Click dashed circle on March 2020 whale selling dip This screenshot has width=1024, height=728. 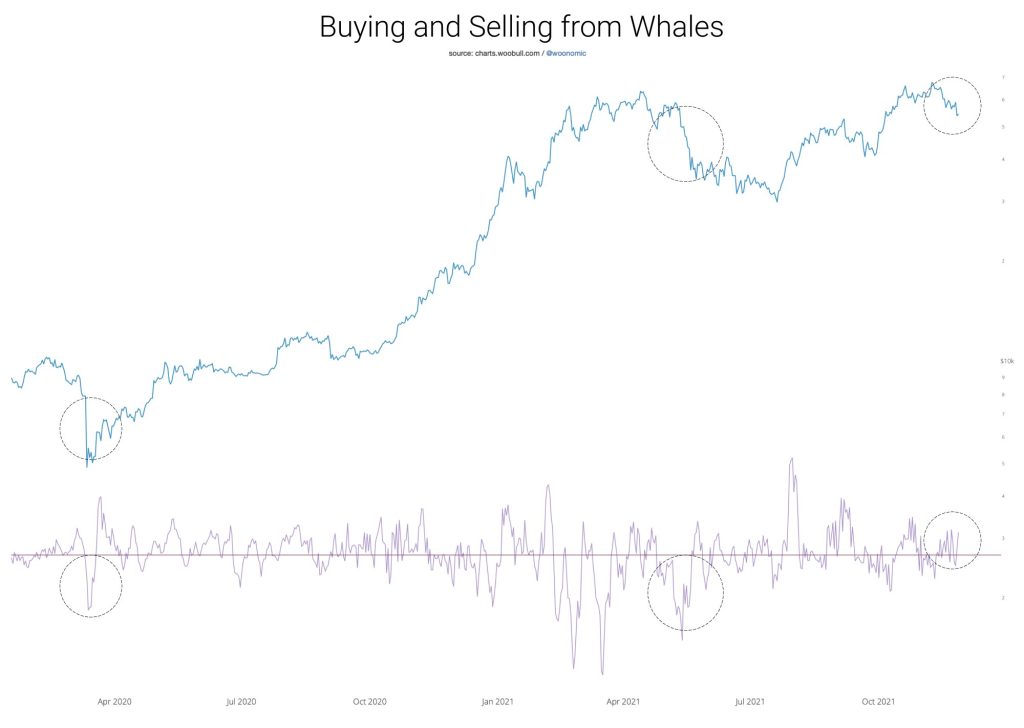pos(90,586)
